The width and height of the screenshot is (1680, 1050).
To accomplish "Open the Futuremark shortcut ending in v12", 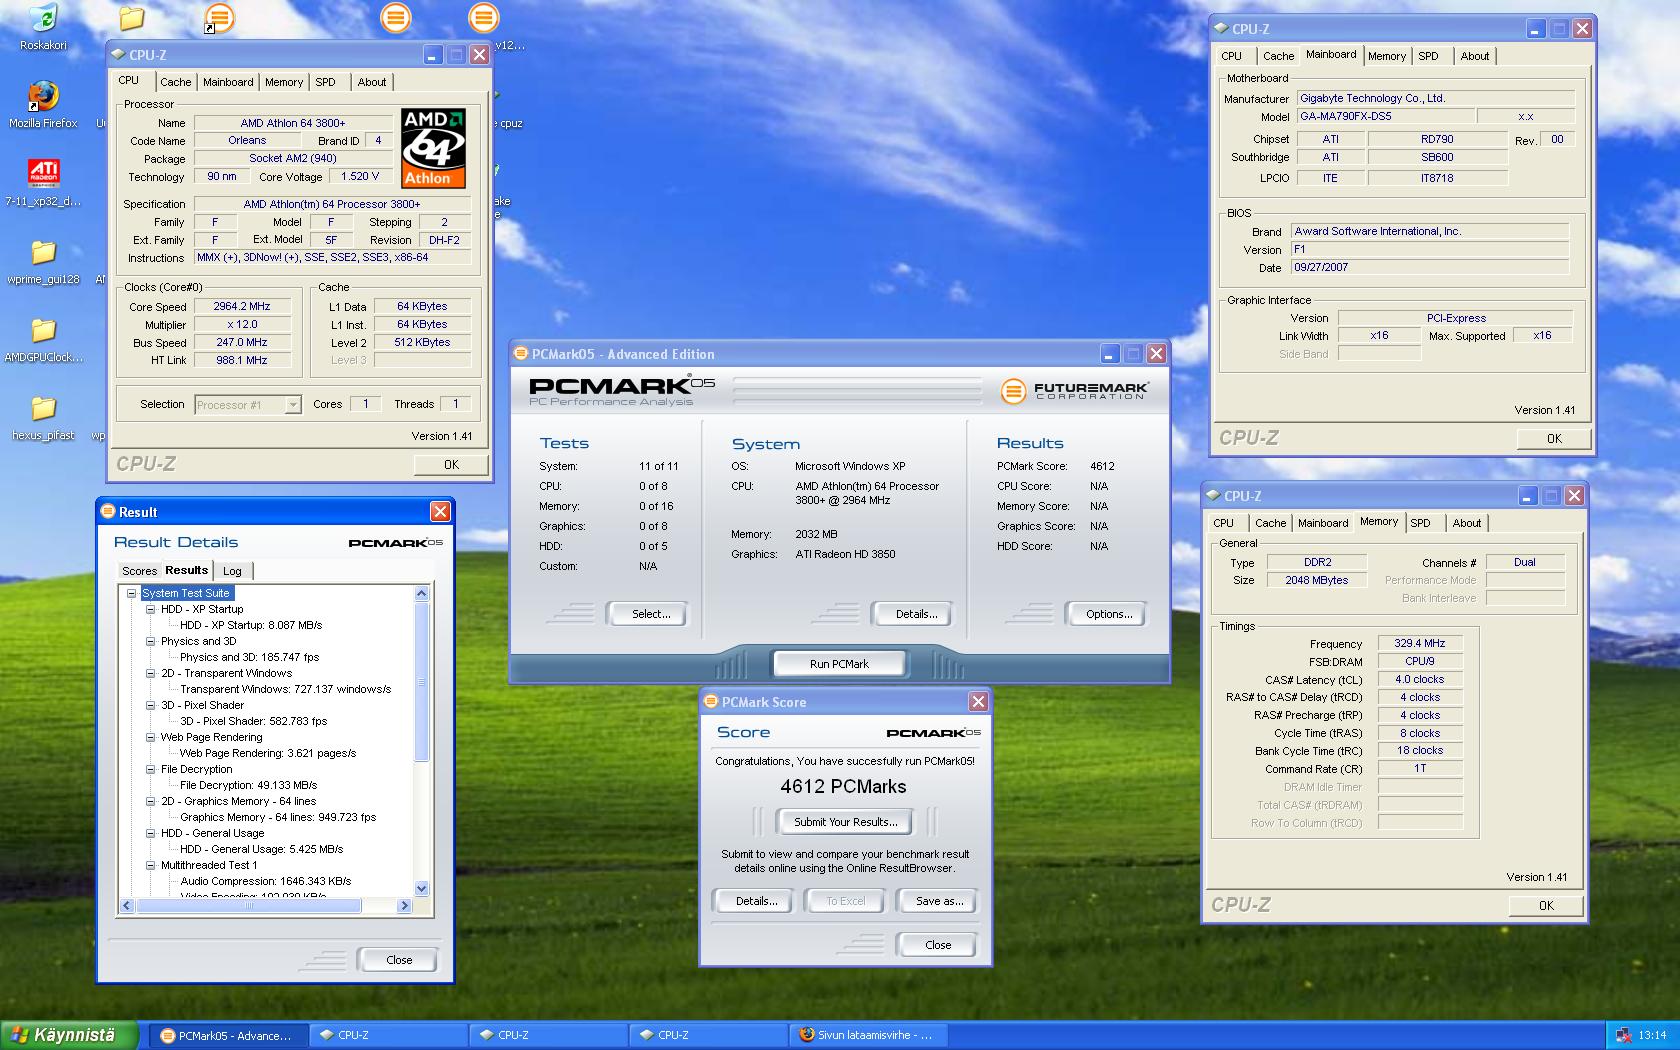I will click(x=483, y=18).
